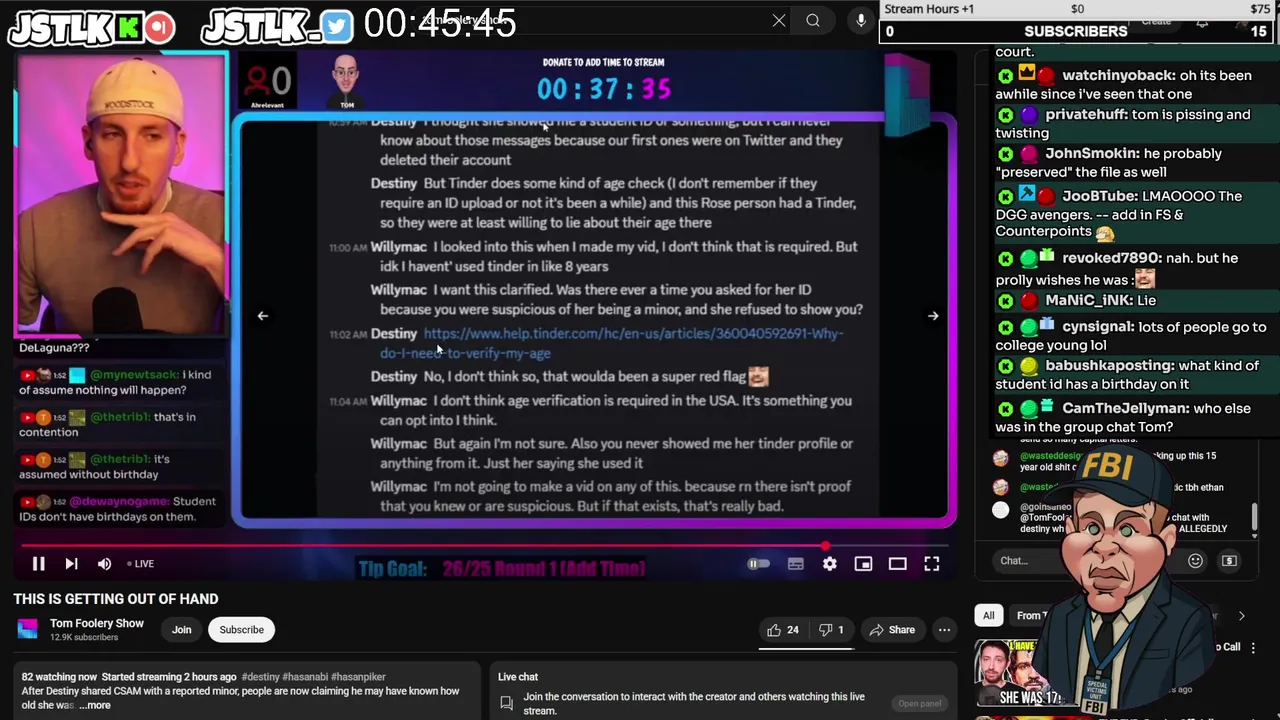Skip to next video in player
Image resolution: width=1280 pixels, height=720 pixels.
71,564
